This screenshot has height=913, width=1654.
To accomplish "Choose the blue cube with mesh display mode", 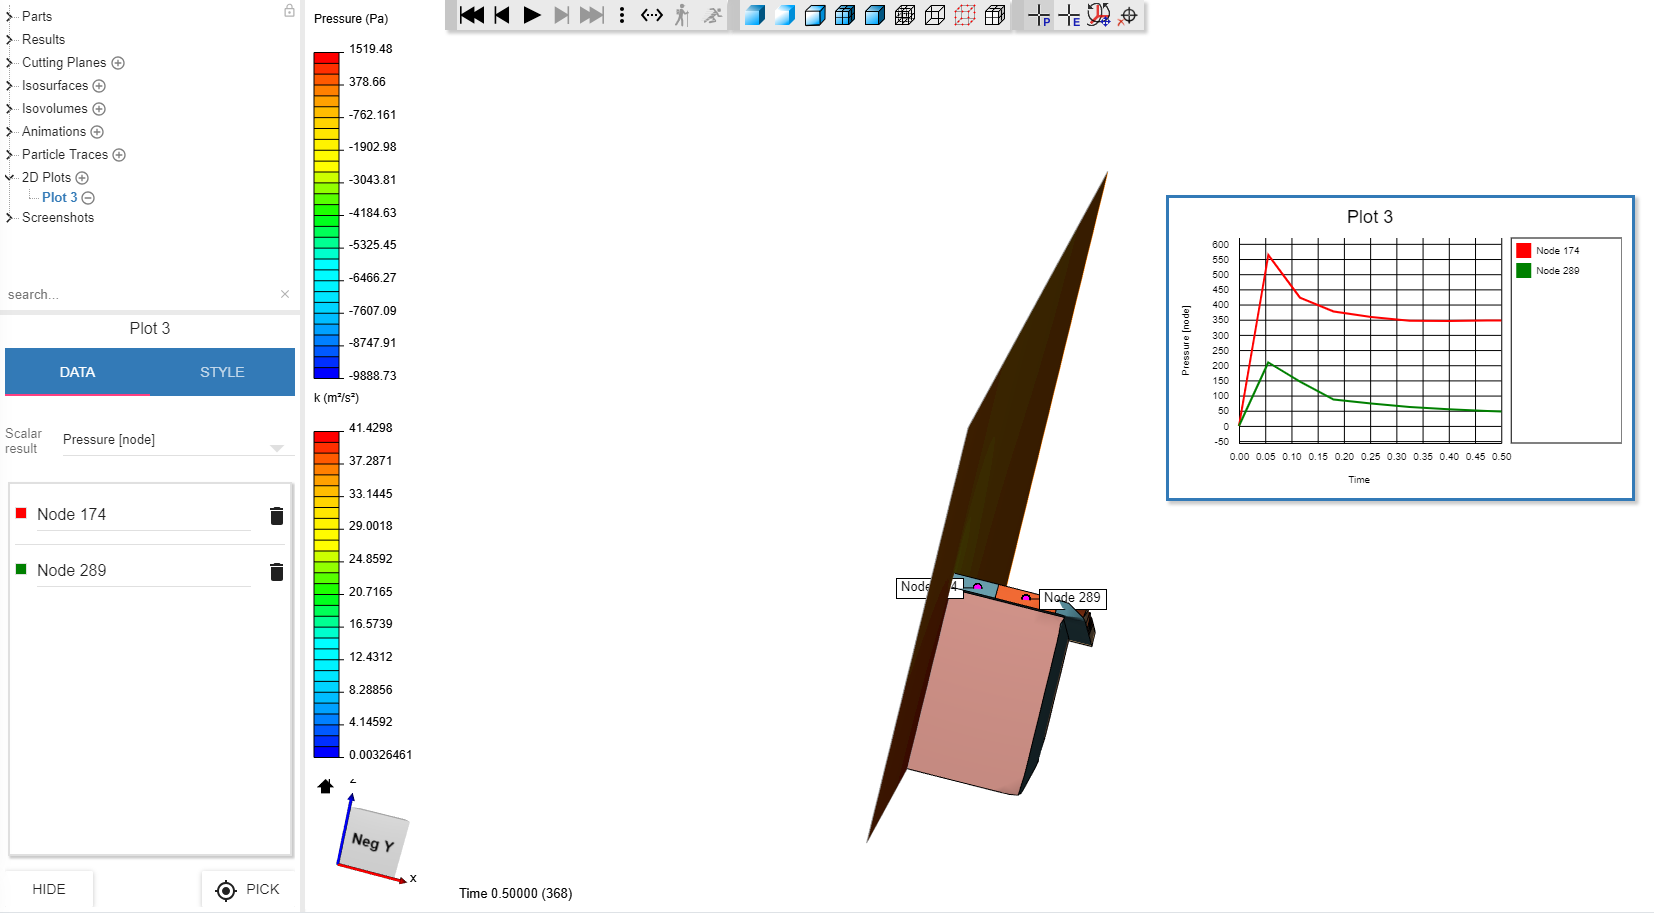I will [845, 15].
